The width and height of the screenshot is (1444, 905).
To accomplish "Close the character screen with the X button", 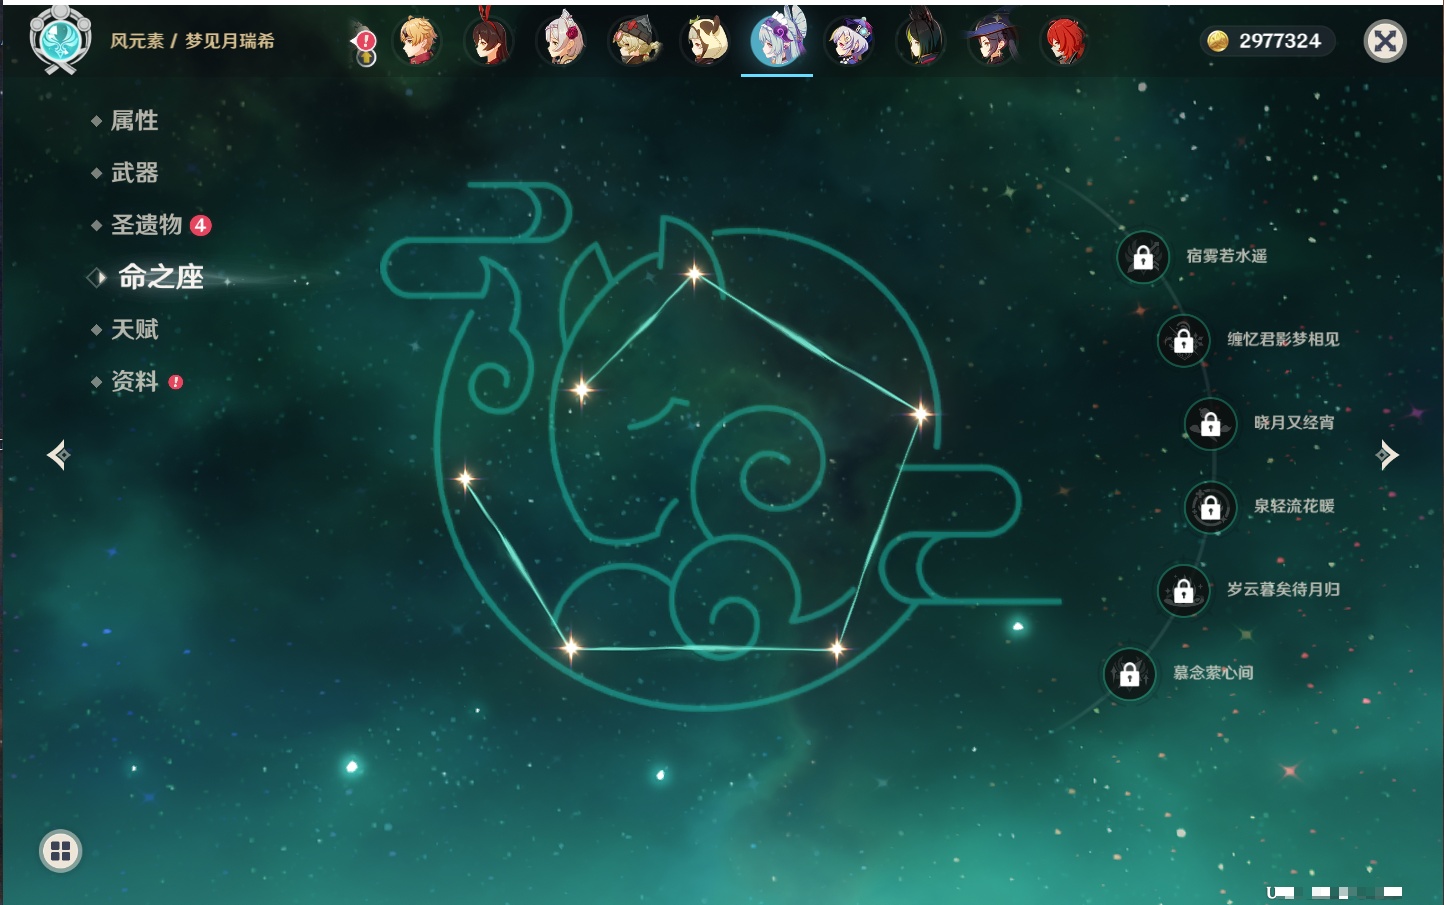I will 1385,41.
